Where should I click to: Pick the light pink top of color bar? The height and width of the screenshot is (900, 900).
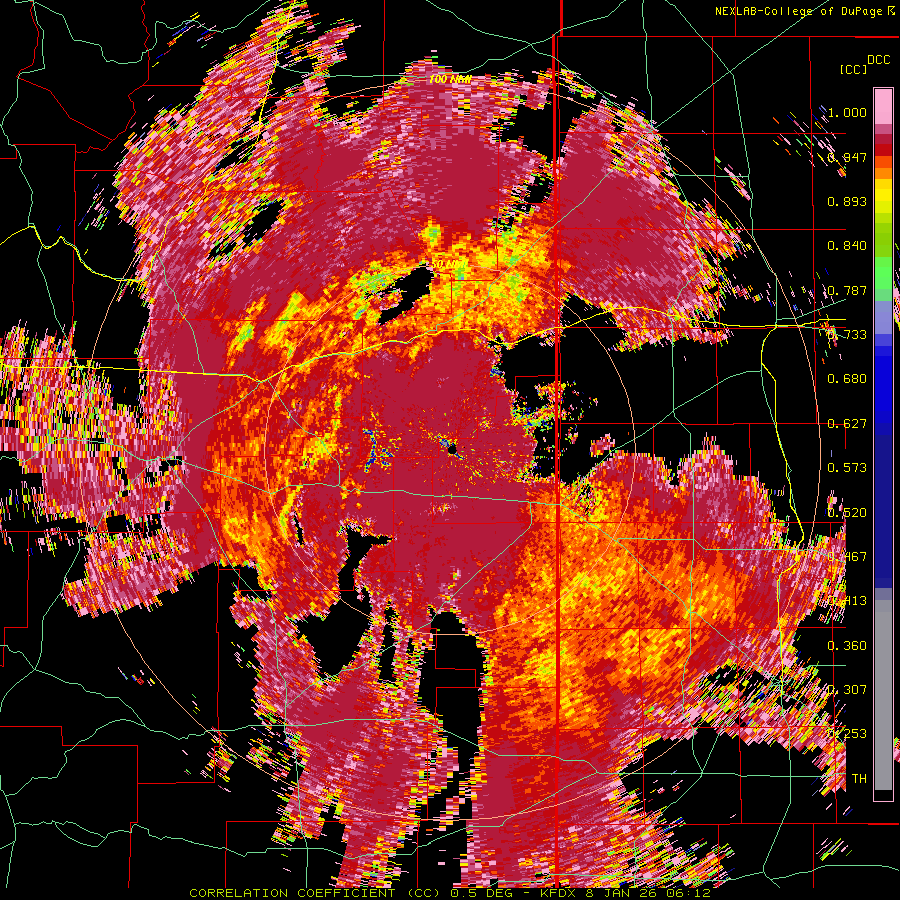pyautogui.click(x=883, y=106)
